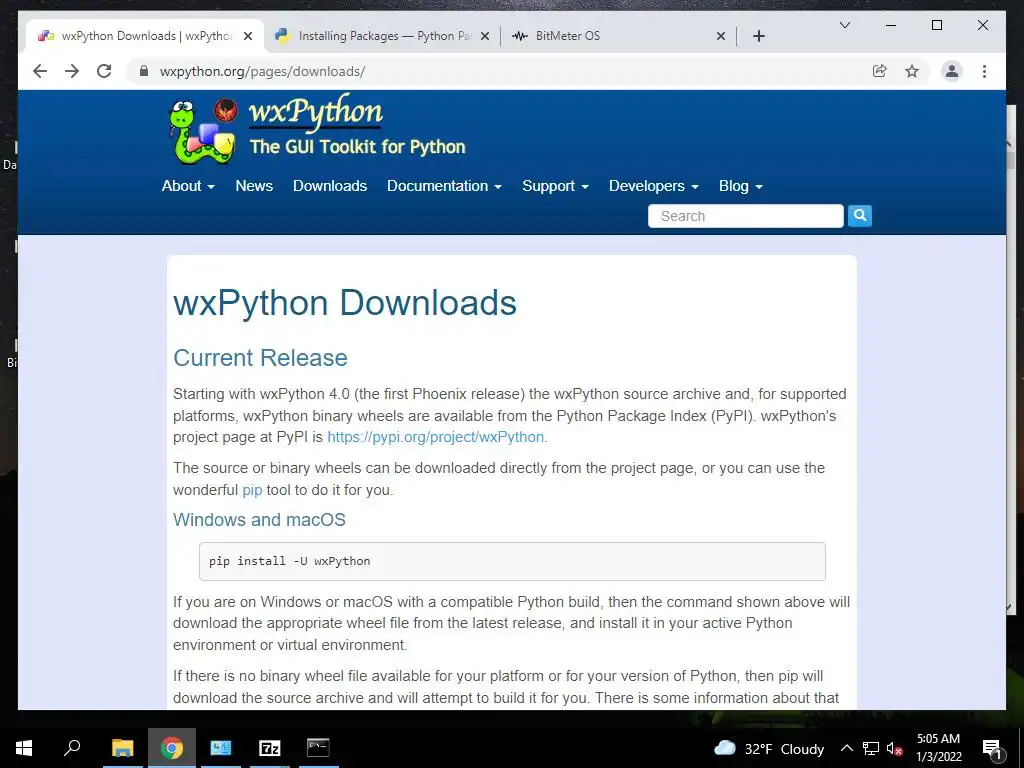Open the clock showing 5:05 AM
The width and height of the screenshot is (1024, 768).
click(x=938, y=748)
